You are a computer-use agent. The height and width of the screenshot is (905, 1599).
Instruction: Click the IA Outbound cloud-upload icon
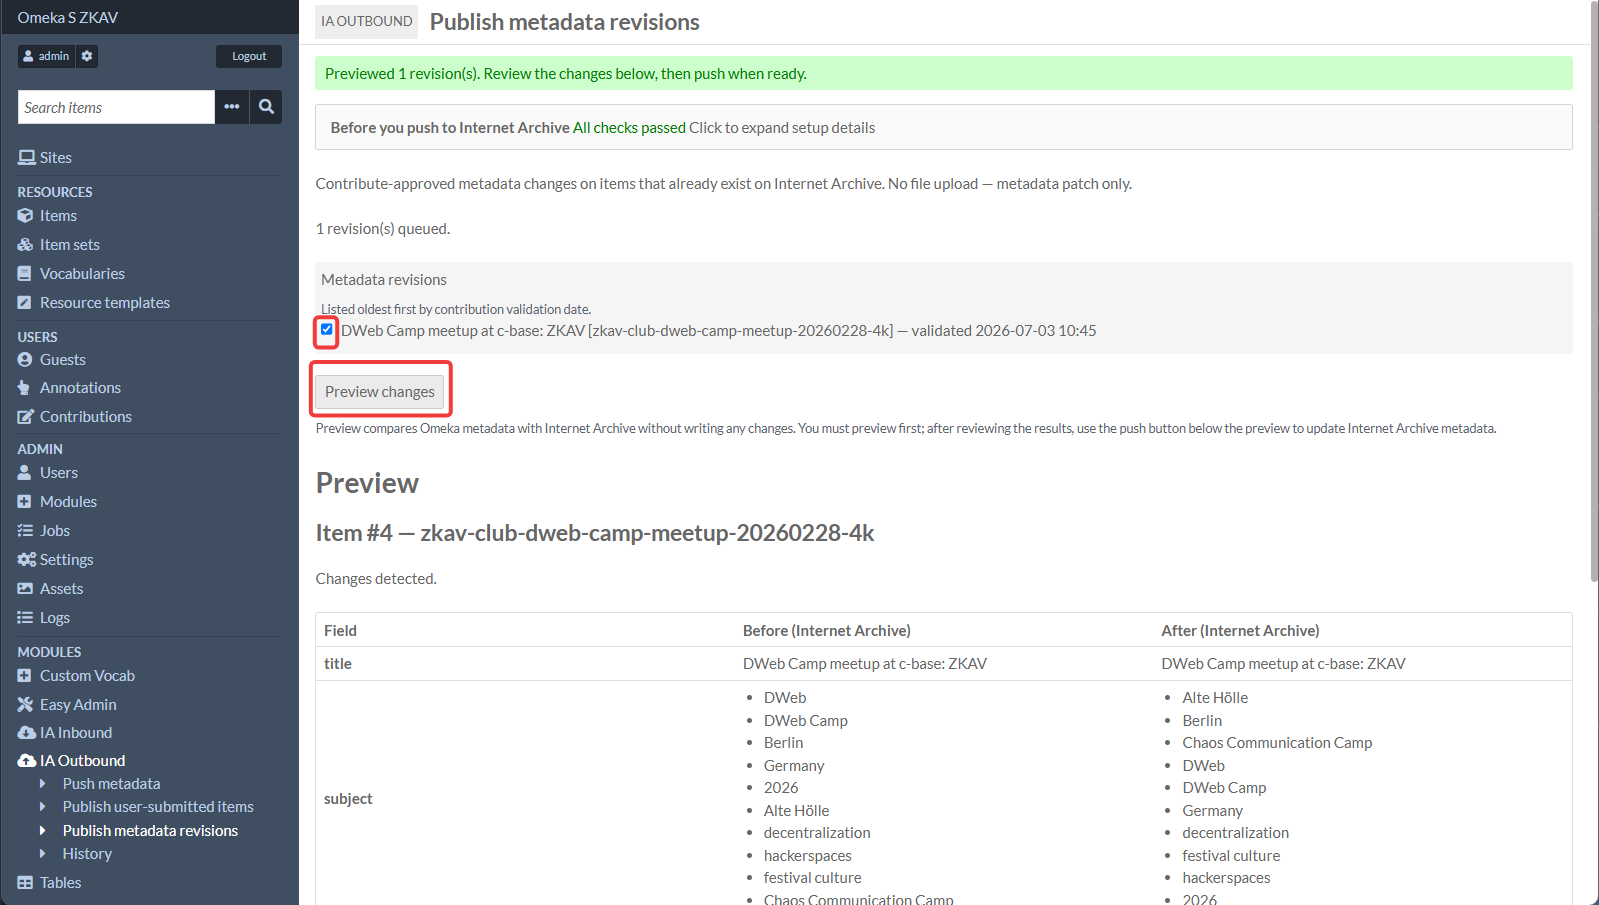pos(27,760)
